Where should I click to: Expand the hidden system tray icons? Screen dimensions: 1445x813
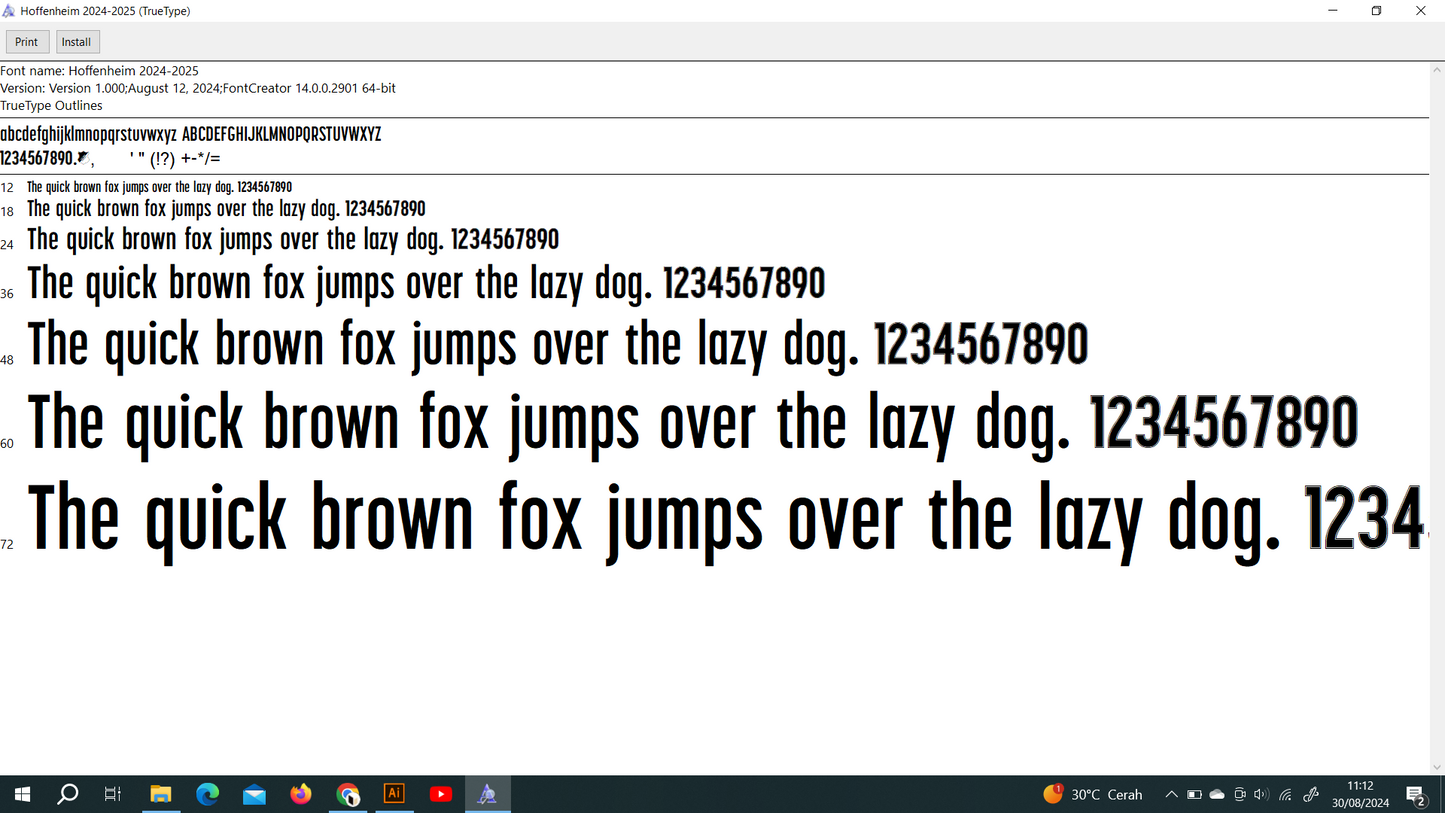[1171, 794]
